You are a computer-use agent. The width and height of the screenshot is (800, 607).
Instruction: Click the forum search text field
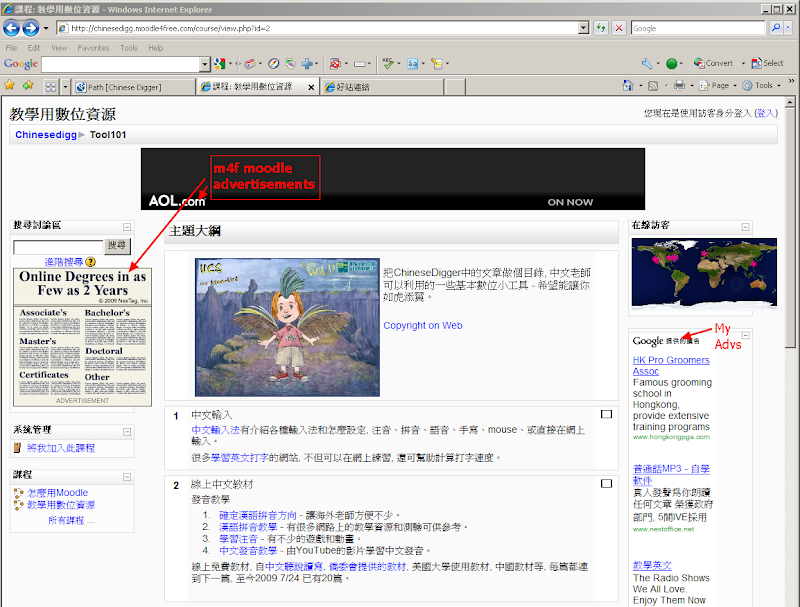point(58,247)
